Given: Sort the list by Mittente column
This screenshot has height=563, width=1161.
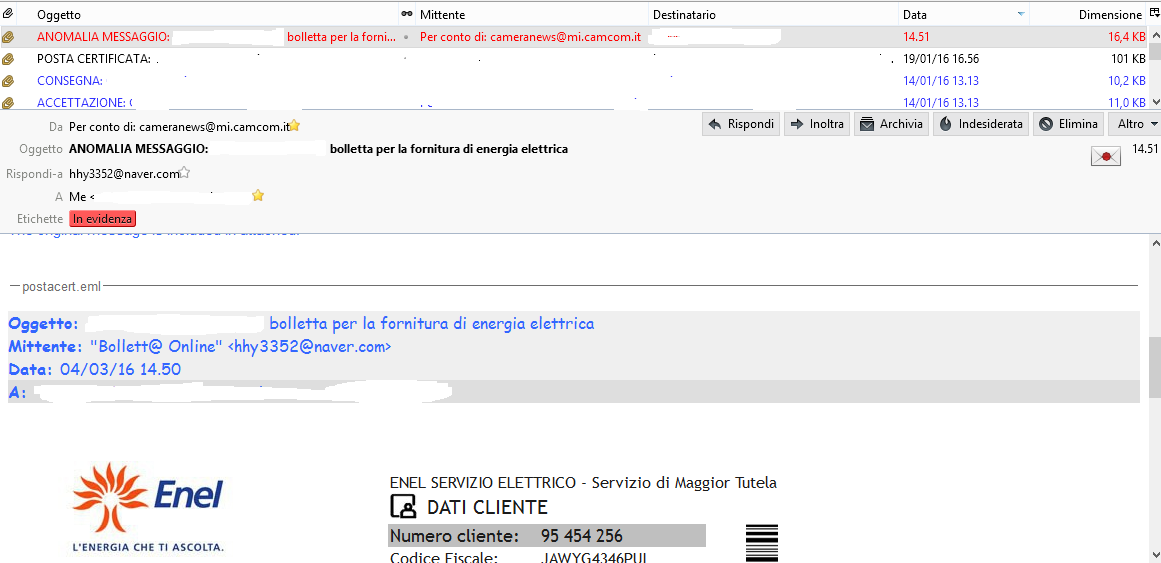Looking at the screenshot, I should [x=442, y=15].
